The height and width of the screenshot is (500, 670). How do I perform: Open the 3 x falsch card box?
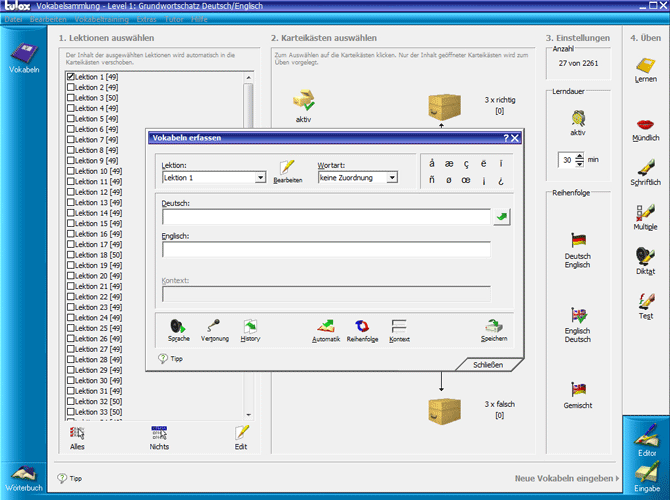(444, 411)
